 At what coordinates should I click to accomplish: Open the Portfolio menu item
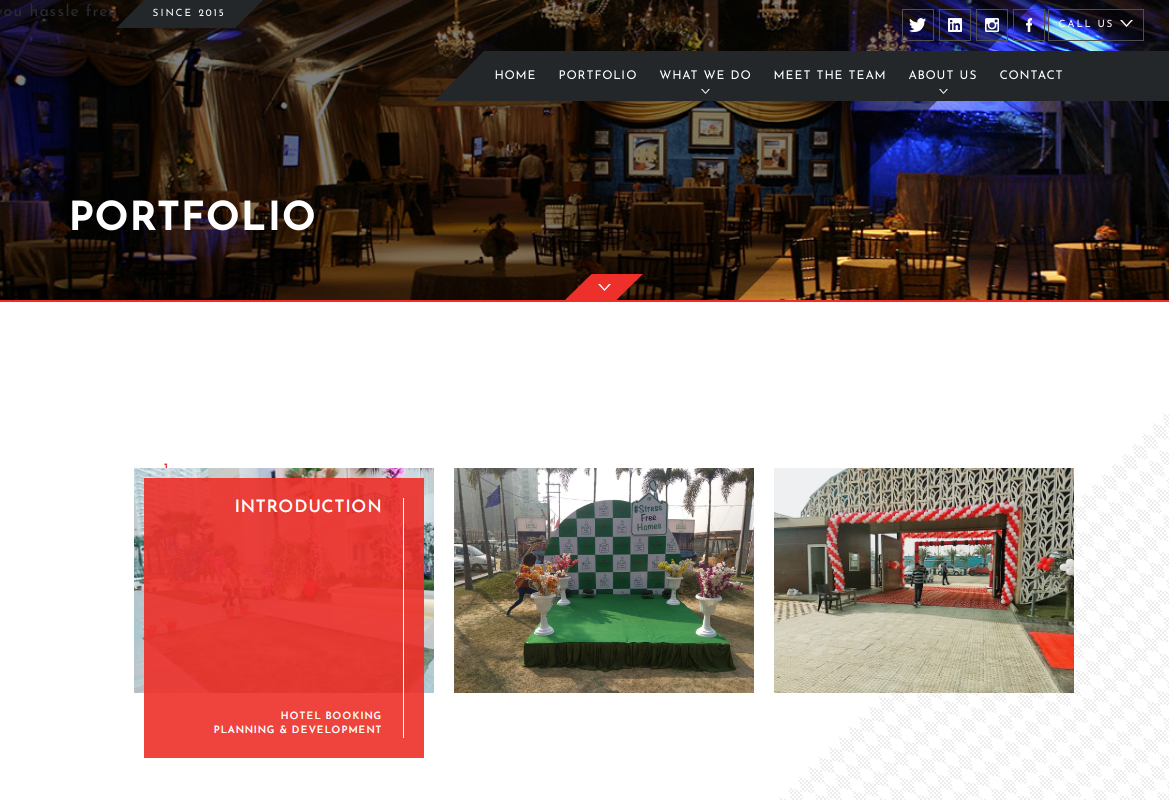point(598,75)
